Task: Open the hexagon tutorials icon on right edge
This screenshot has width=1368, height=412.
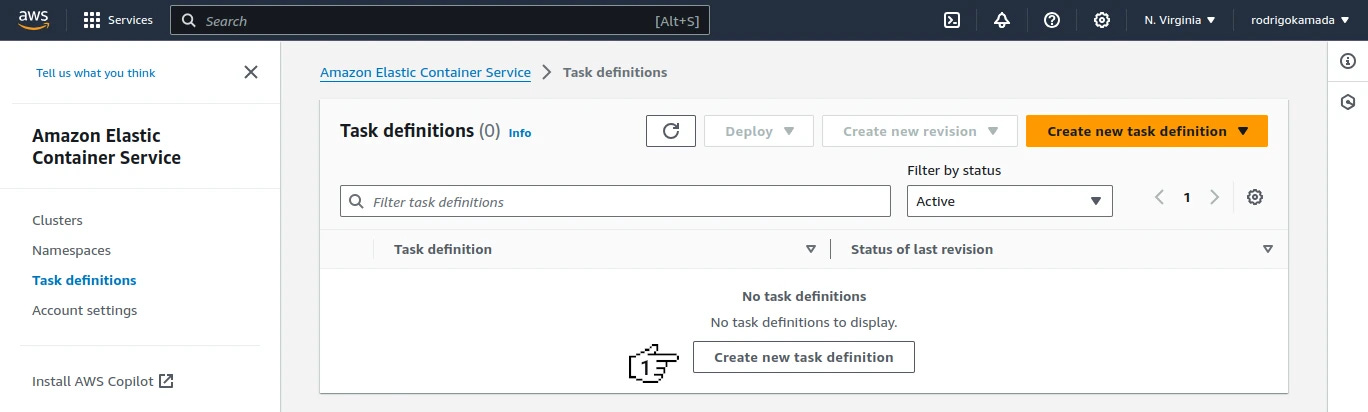Action: coord(1348,102)
